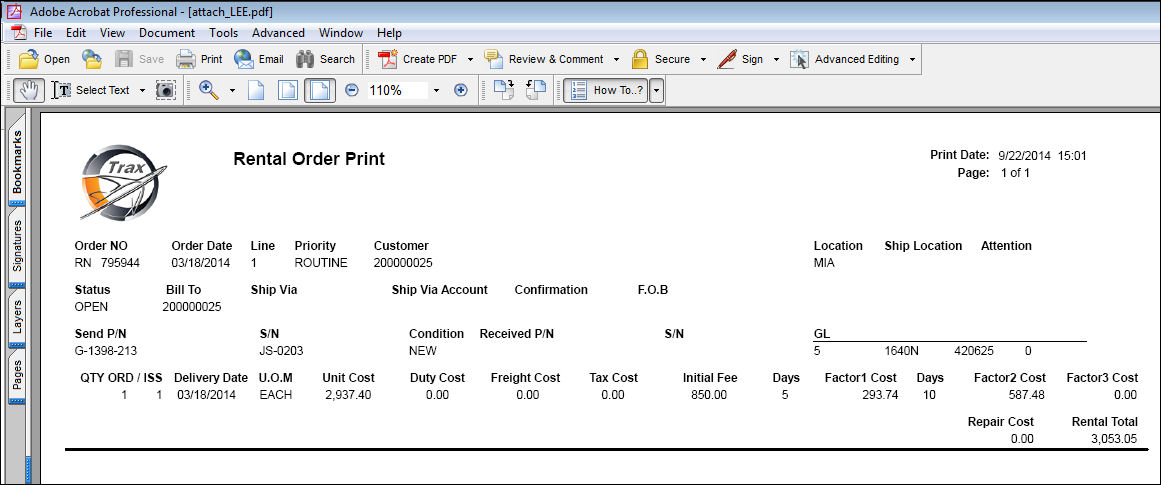Click the Email icon

tap(244, 59)
